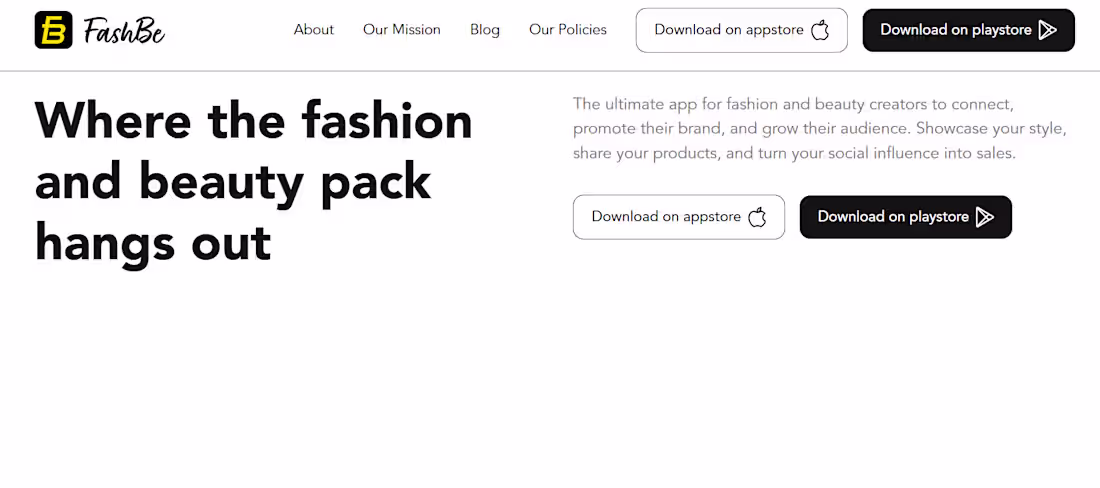Click the "promote their brand" description line
Screen dimensions: 1100x488
tap(820, 129)
